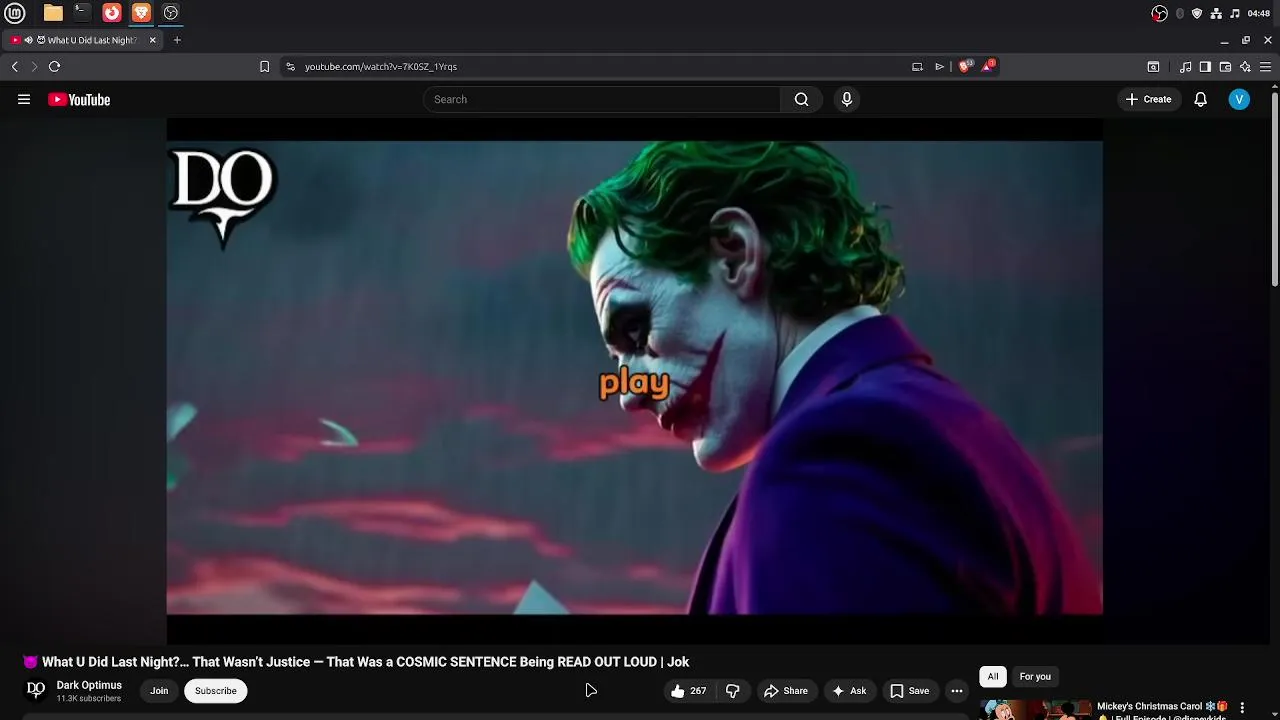Dislike the video with thumbs down
The image size is (1280, 720).
pos(733,691)
